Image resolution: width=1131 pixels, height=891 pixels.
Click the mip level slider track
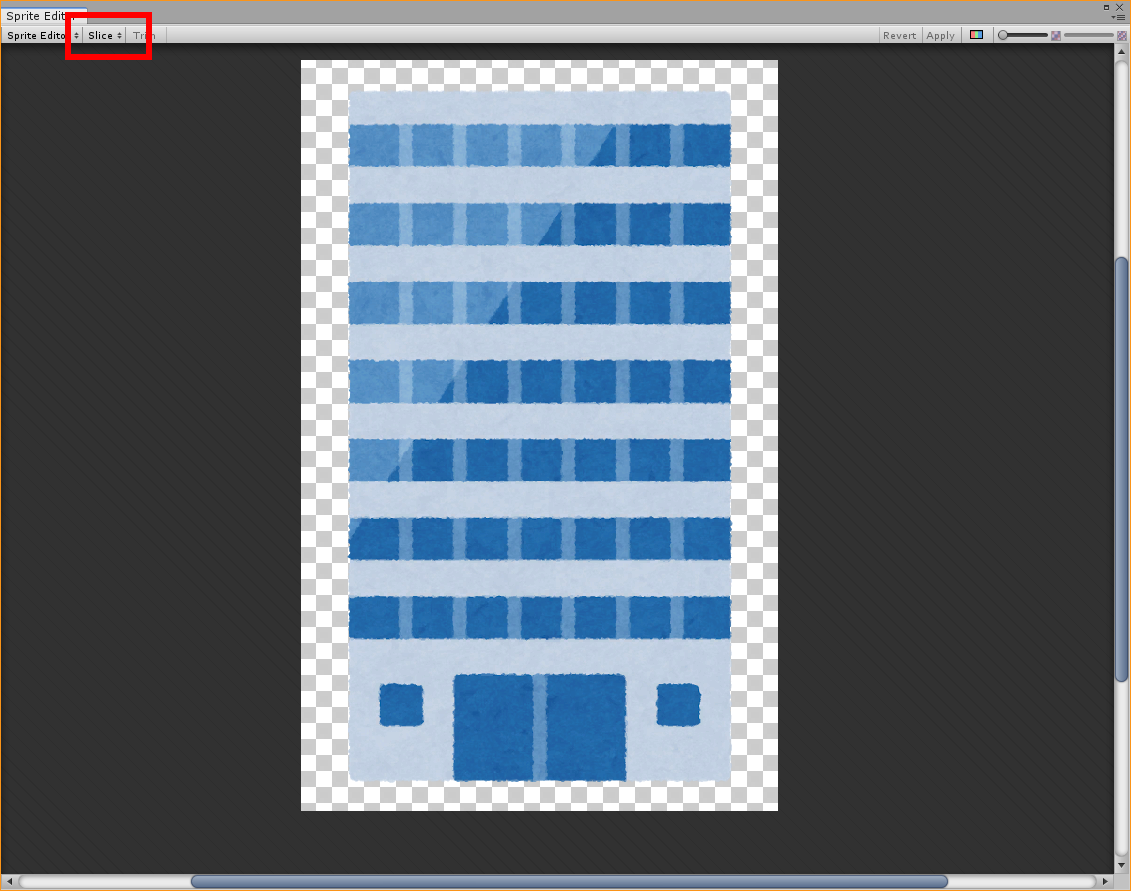click(x=1088, y=35)
